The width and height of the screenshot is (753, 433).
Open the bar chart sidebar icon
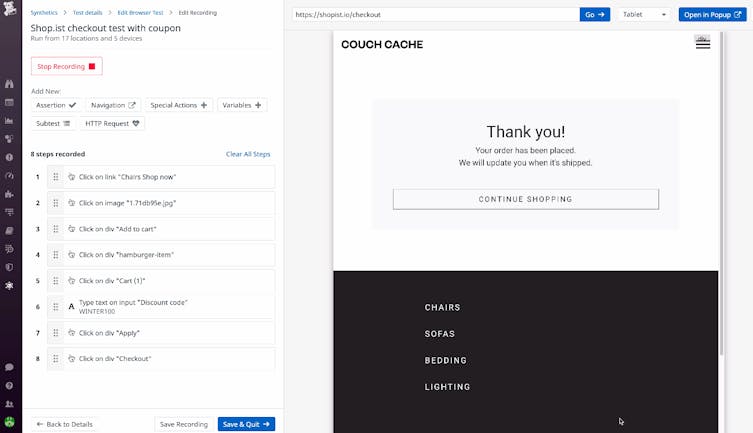tap(9, 120)
